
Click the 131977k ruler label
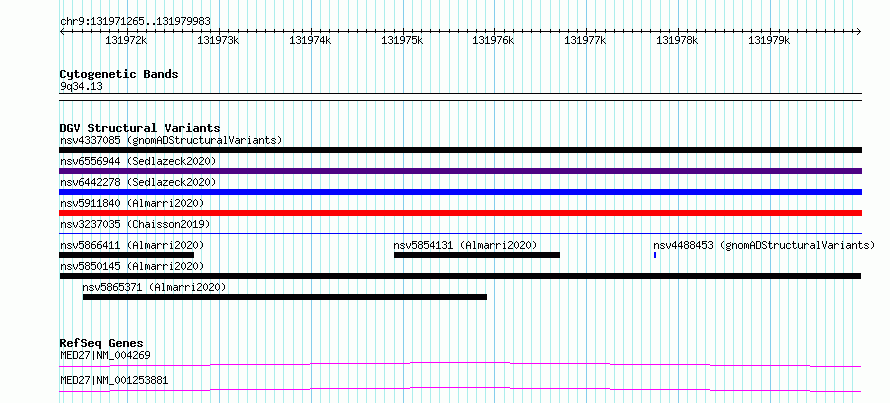point(585,40)
